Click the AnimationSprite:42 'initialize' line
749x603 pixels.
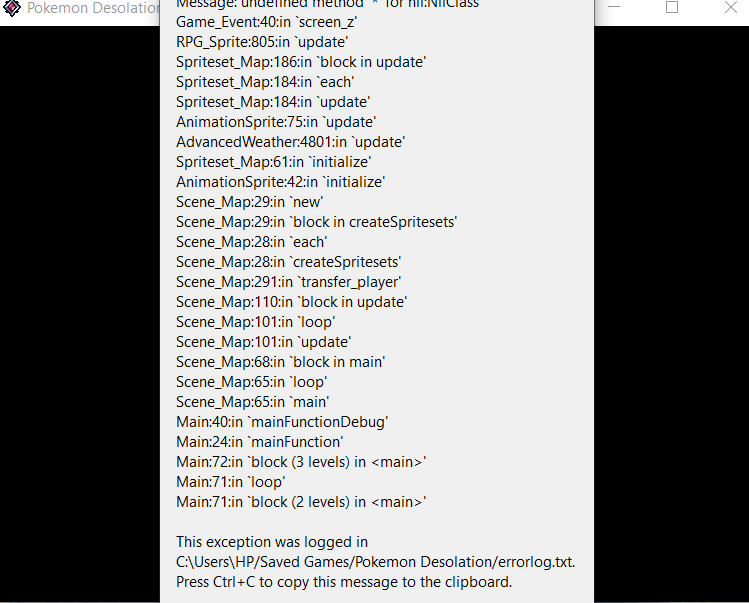[x=280, y=182]
